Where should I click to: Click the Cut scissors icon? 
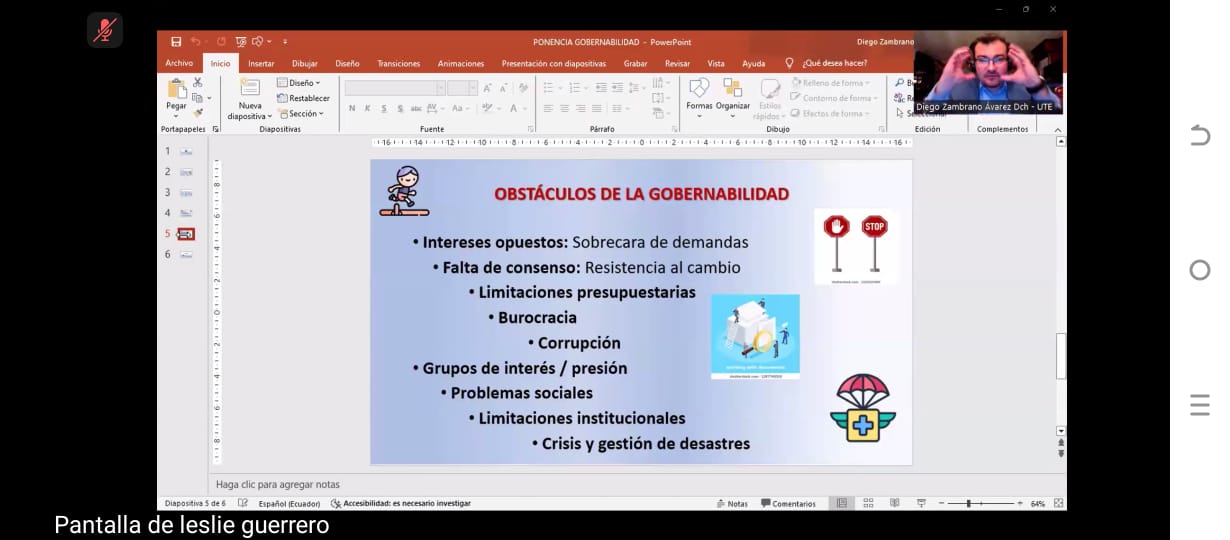pyautogui.click(x=198, y=82)
